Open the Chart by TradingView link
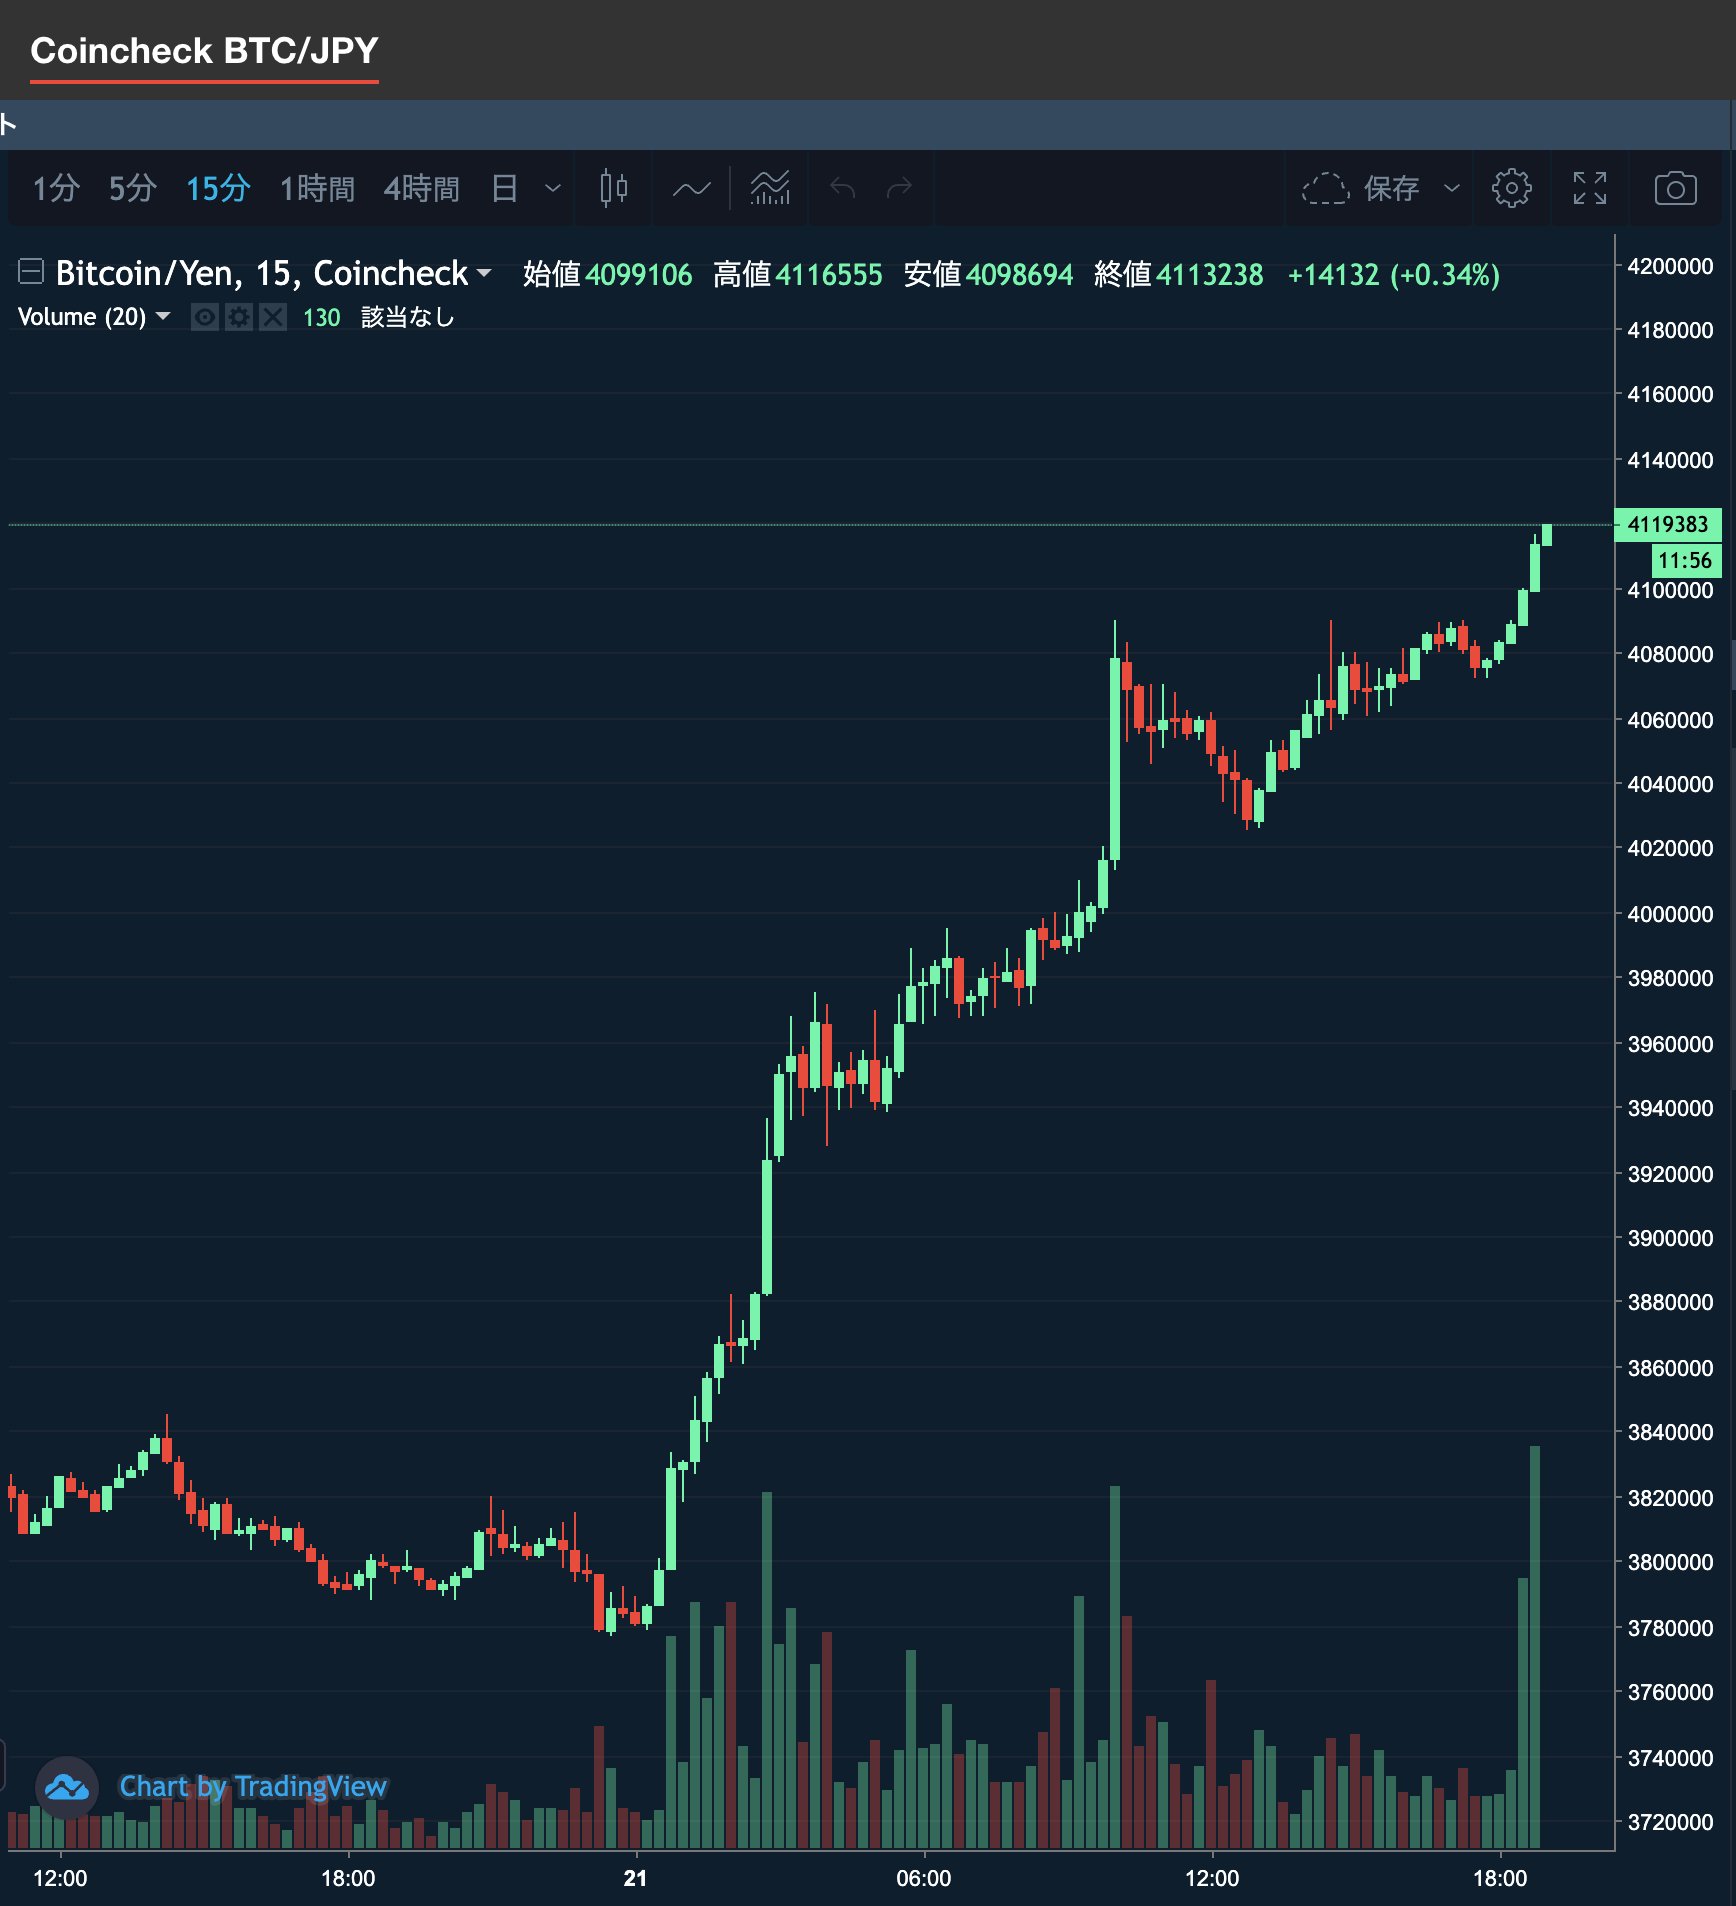Image resolution: width=1736 pixels, height=1906 pixels. tap(253, 1786)
